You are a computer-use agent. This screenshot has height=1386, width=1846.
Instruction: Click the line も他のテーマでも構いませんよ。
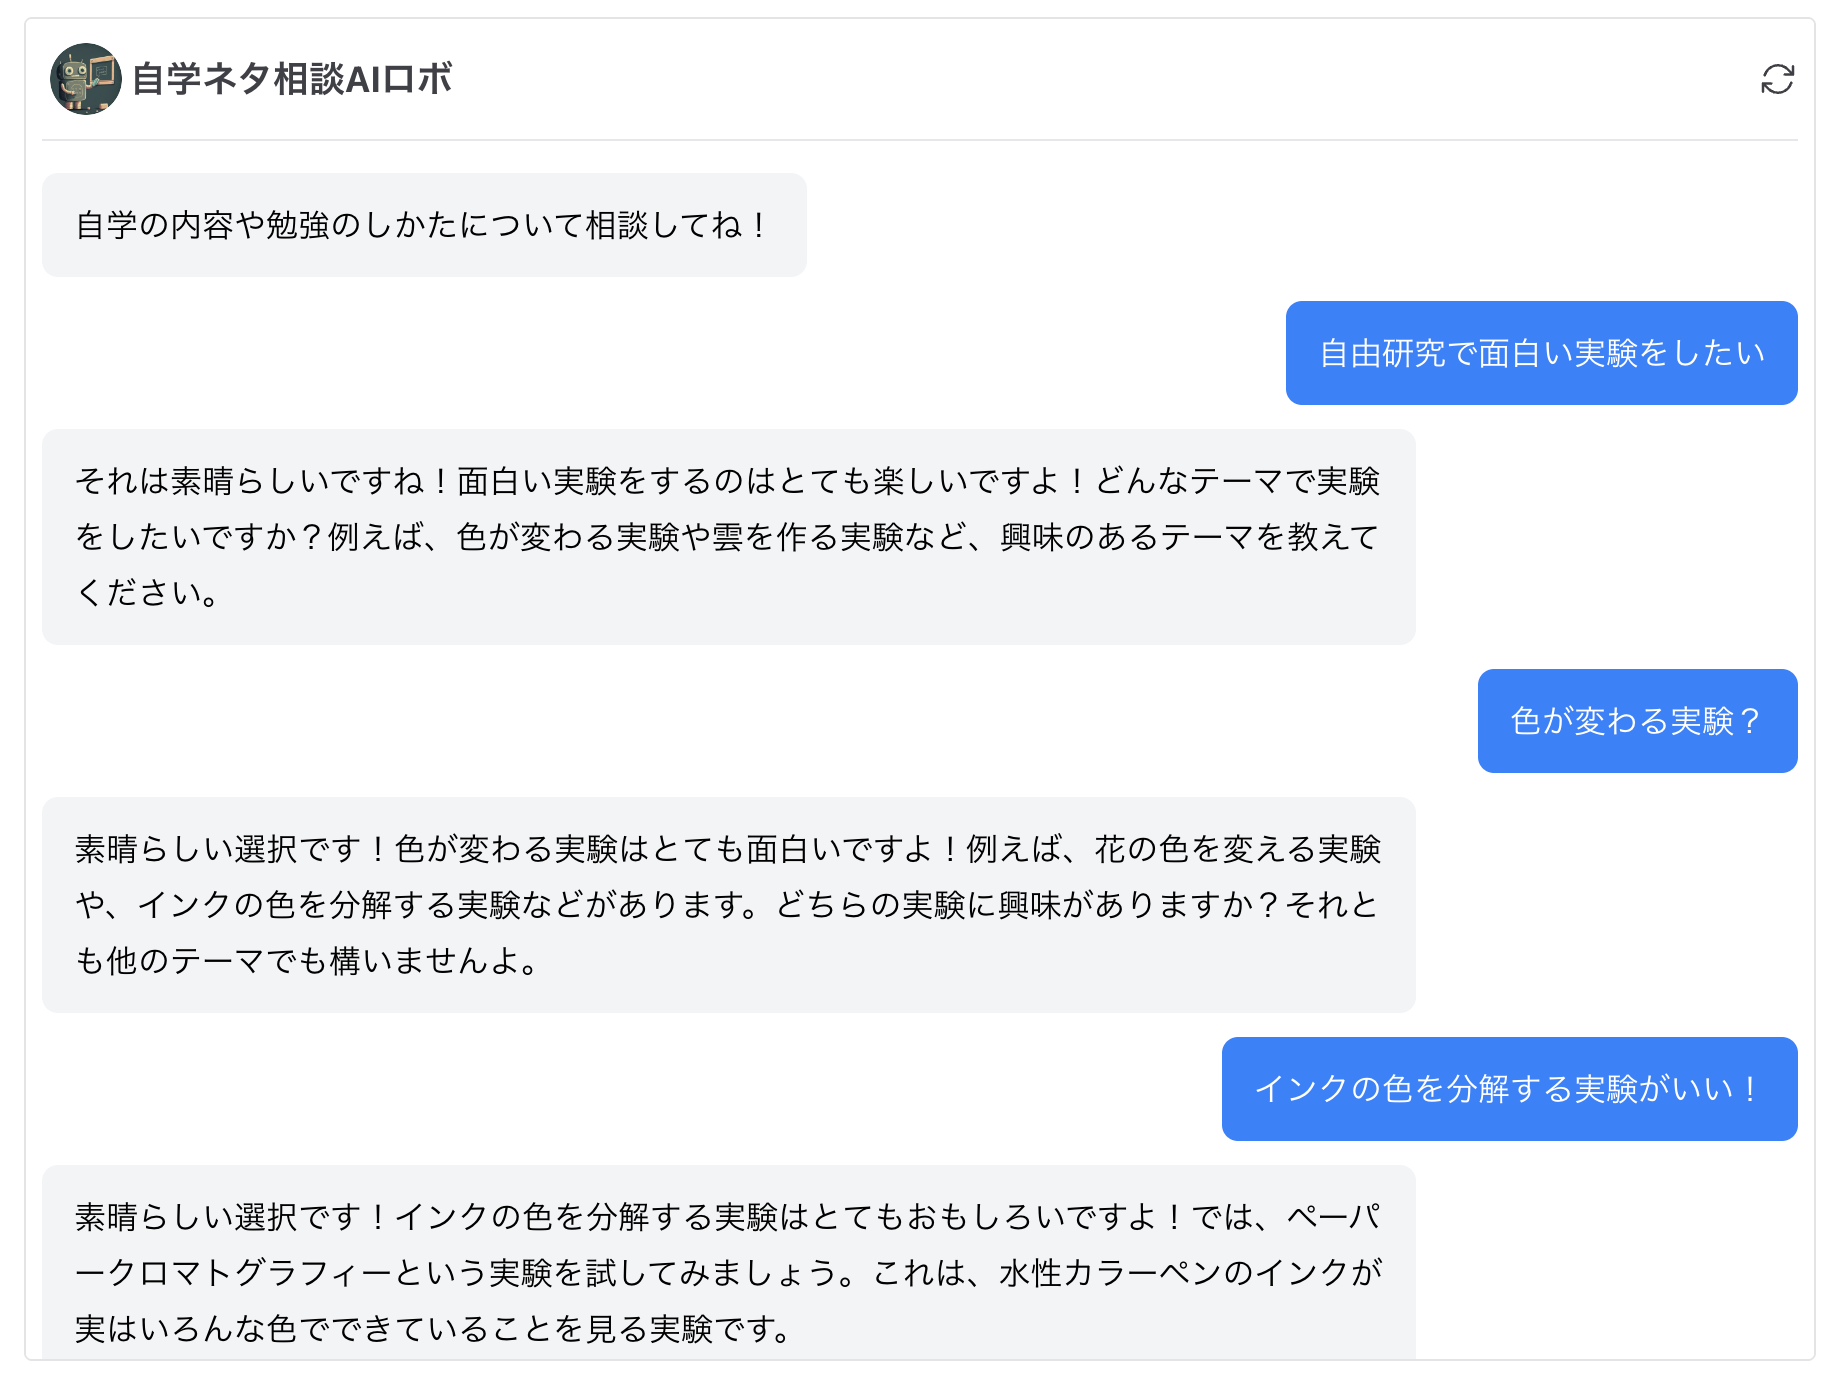[x=308, y=961]
